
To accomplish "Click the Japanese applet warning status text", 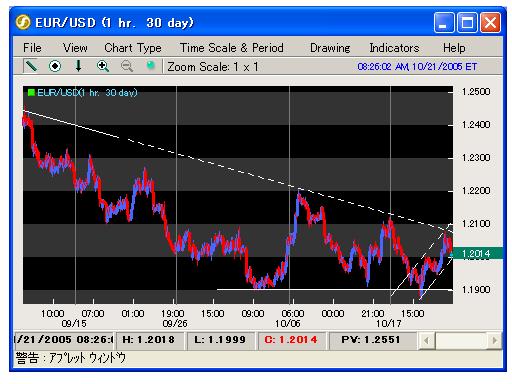I will 71,358.
